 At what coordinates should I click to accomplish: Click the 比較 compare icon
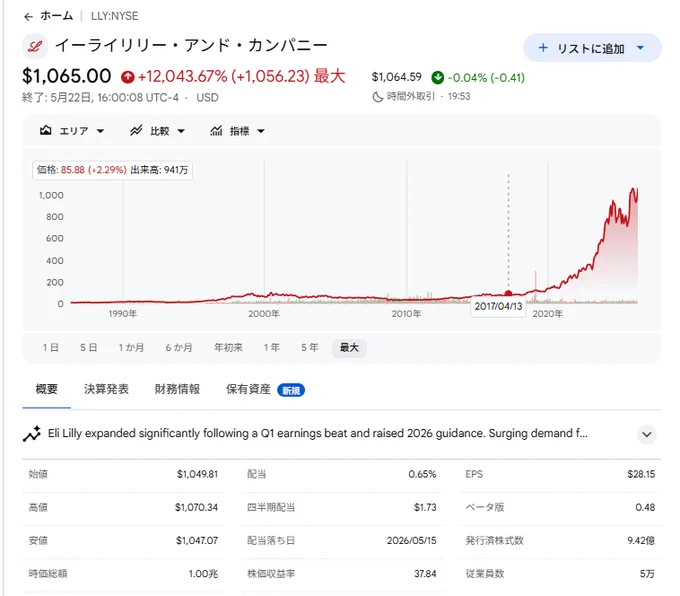[136, 131]
